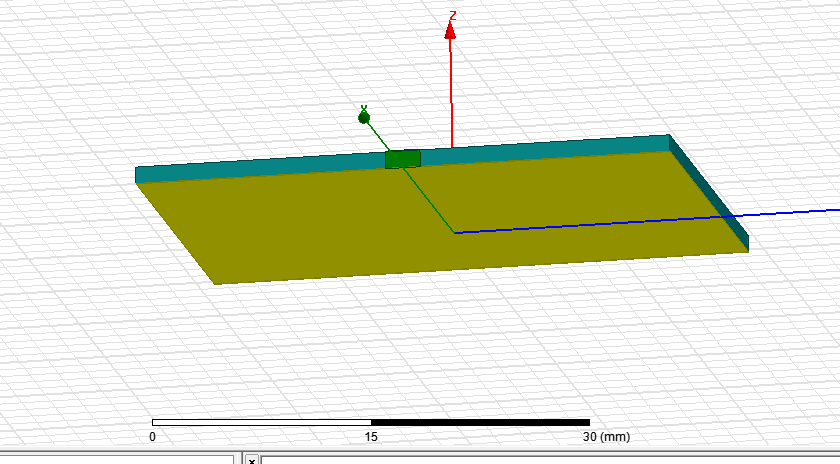Click the Z axis label

tap(452, 16)
